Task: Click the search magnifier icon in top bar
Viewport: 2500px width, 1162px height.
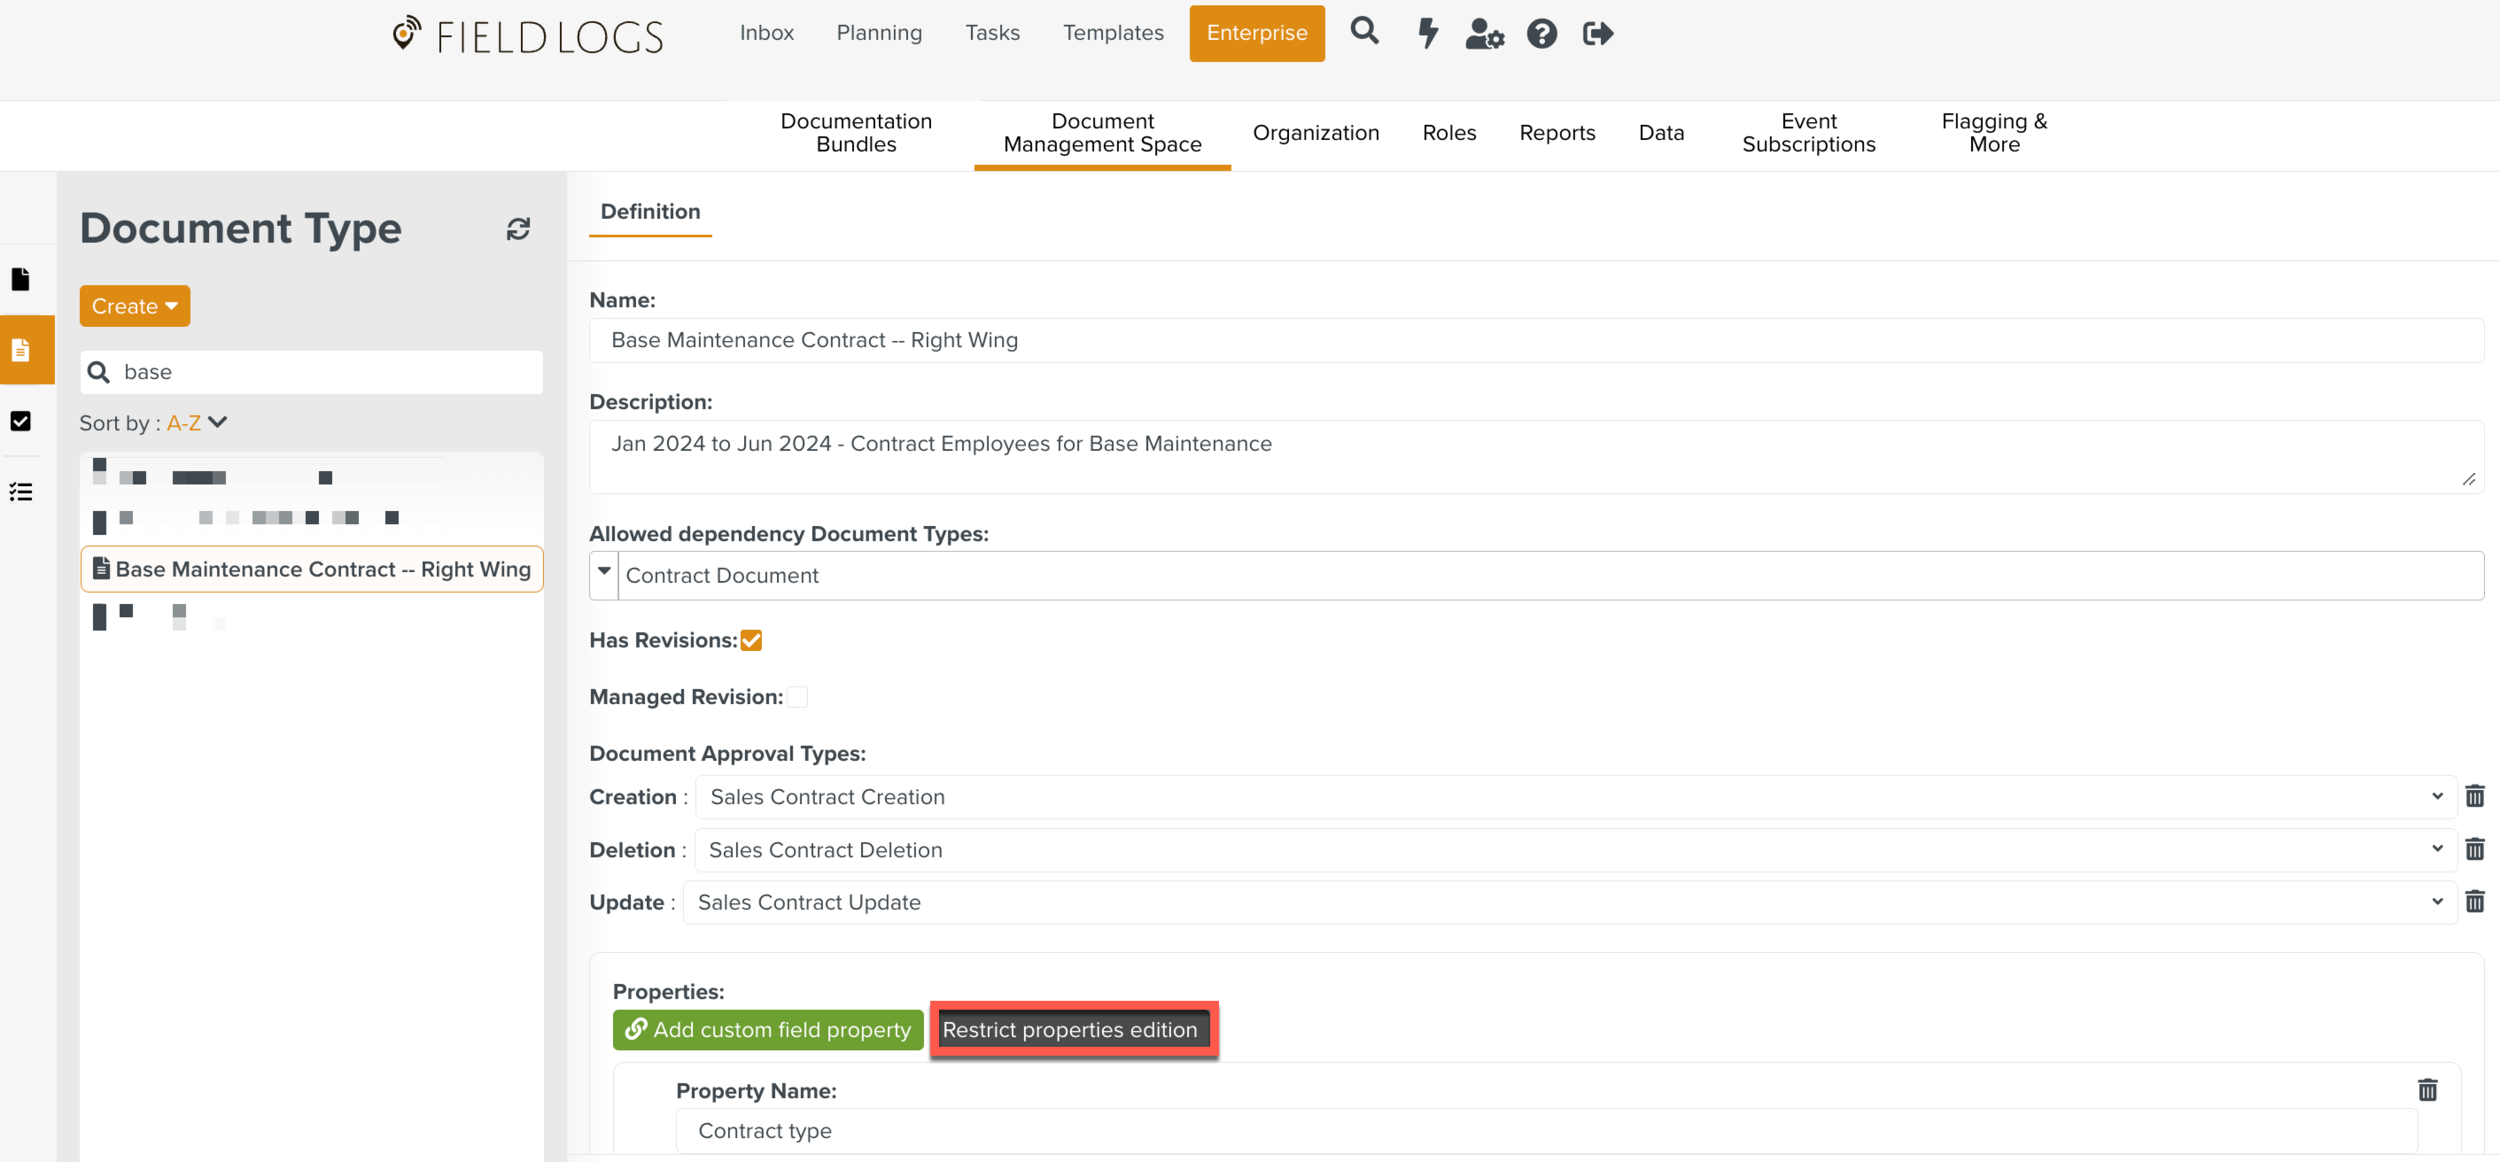Action: coord(1364,32)
